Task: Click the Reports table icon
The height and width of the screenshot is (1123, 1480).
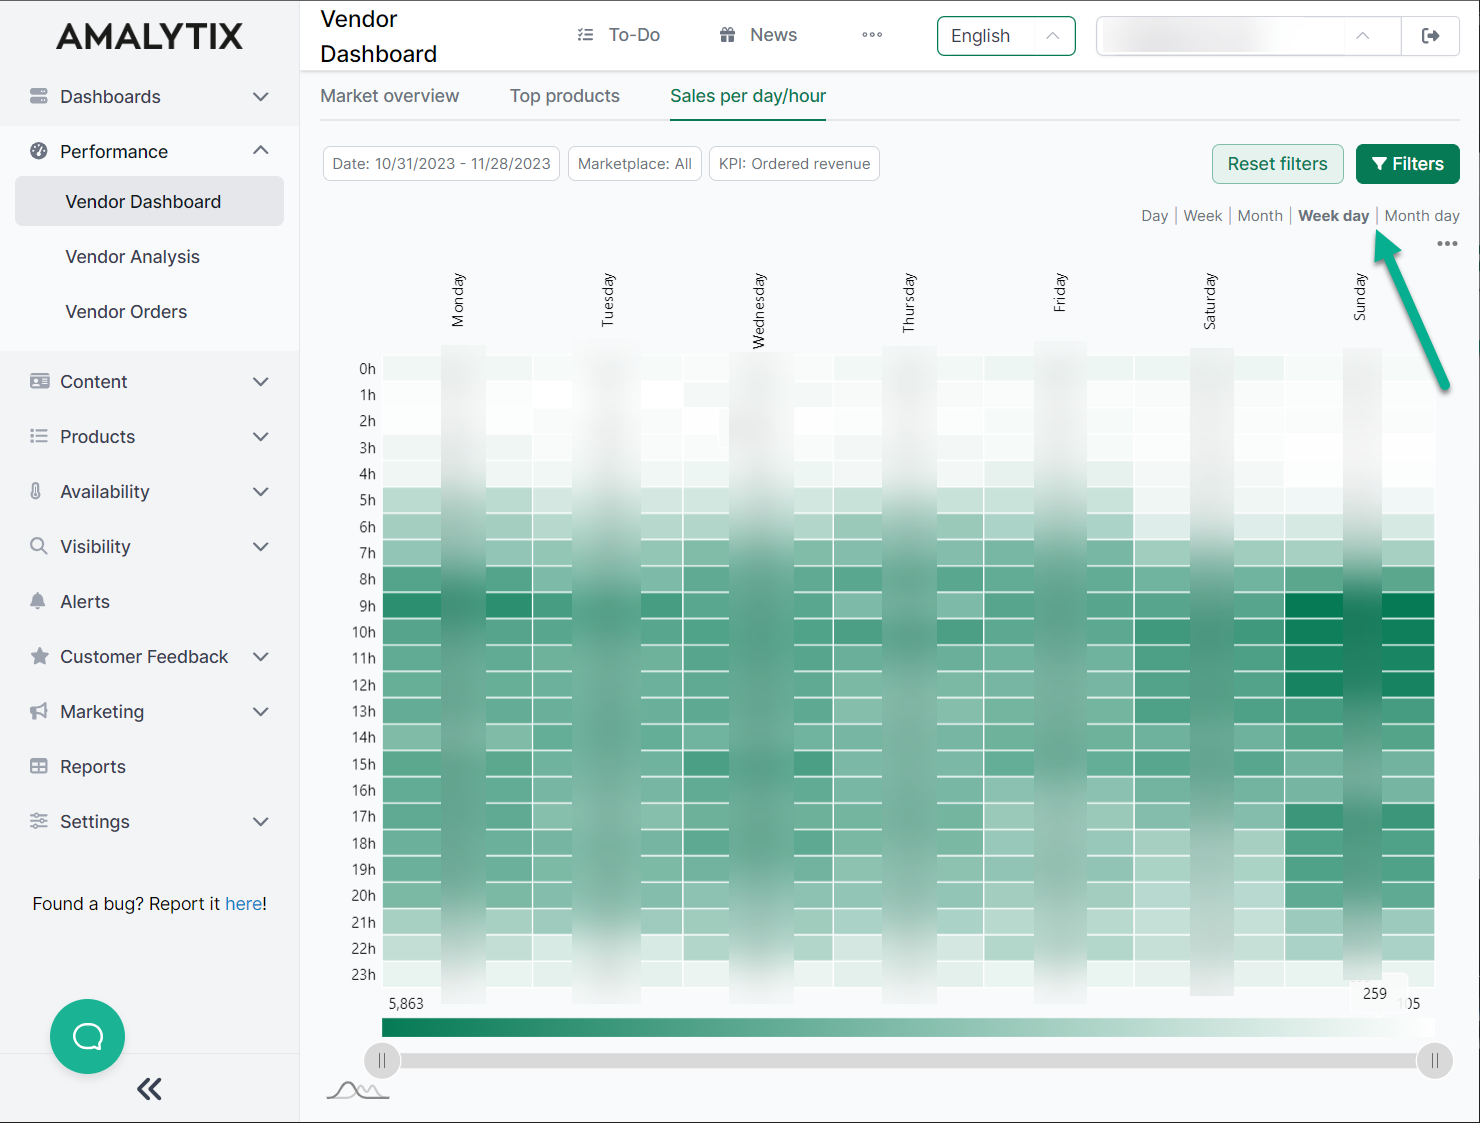Action: coord(39,766)
